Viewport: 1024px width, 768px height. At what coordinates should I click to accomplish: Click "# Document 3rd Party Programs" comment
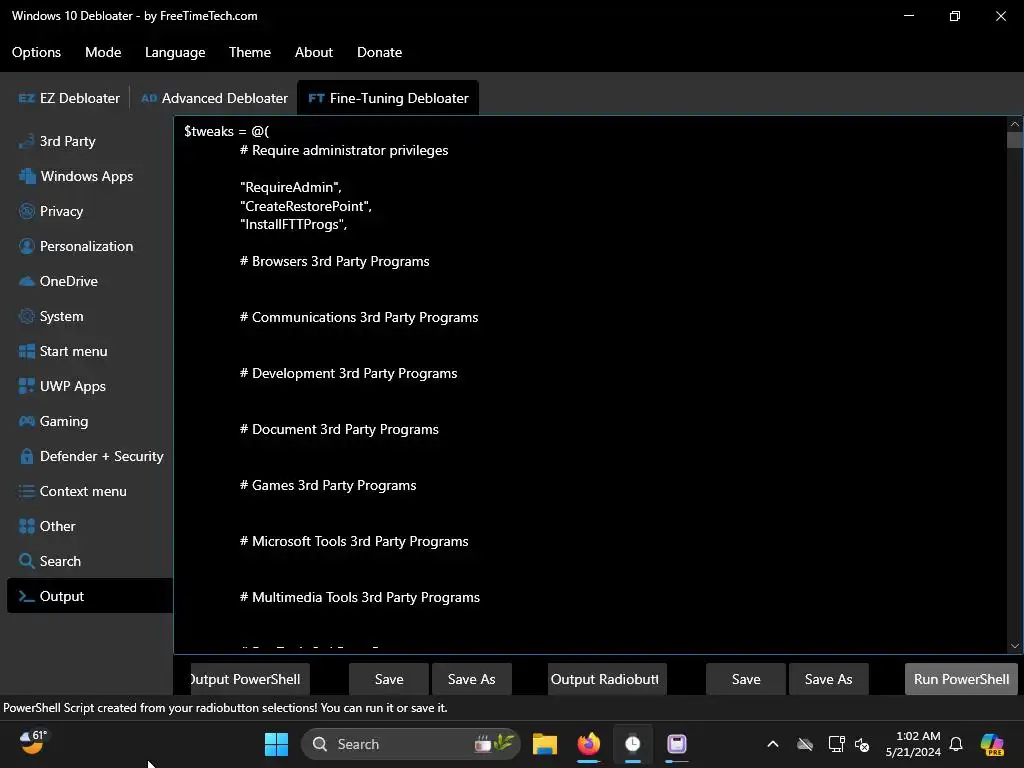pyautogui.click(x=339, y=430)
